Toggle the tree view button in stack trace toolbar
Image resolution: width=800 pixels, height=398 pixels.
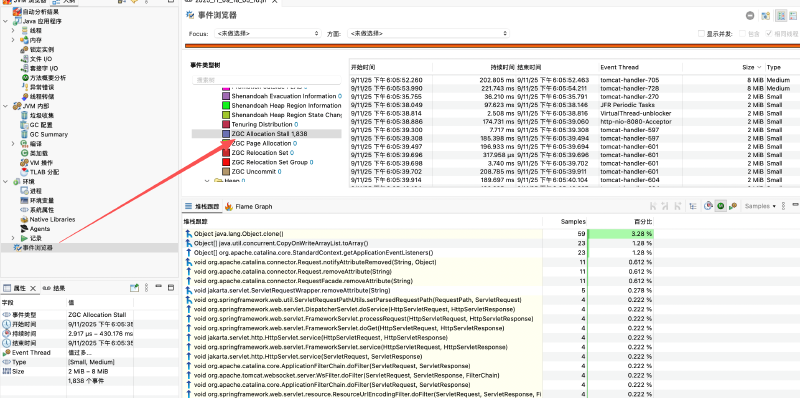692,206
